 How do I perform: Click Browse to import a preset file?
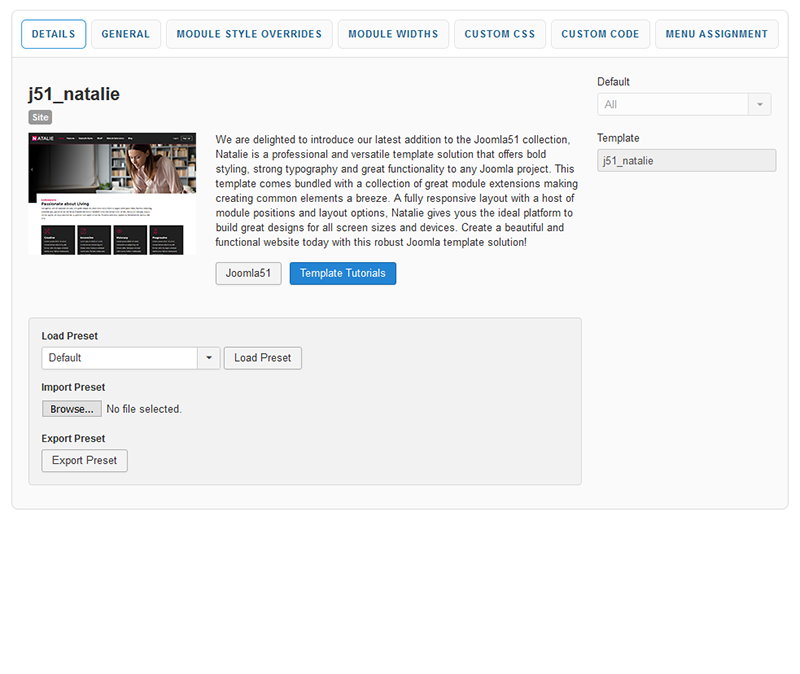click(72, 409)
